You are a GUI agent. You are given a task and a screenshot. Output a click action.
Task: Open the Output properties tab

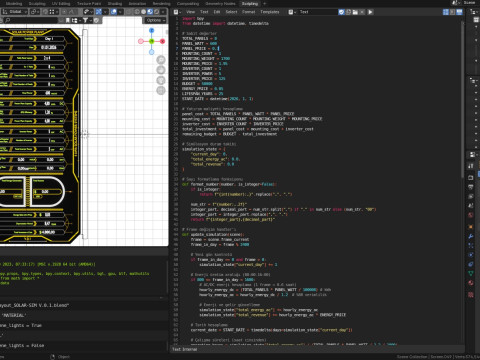coord(471,187)
